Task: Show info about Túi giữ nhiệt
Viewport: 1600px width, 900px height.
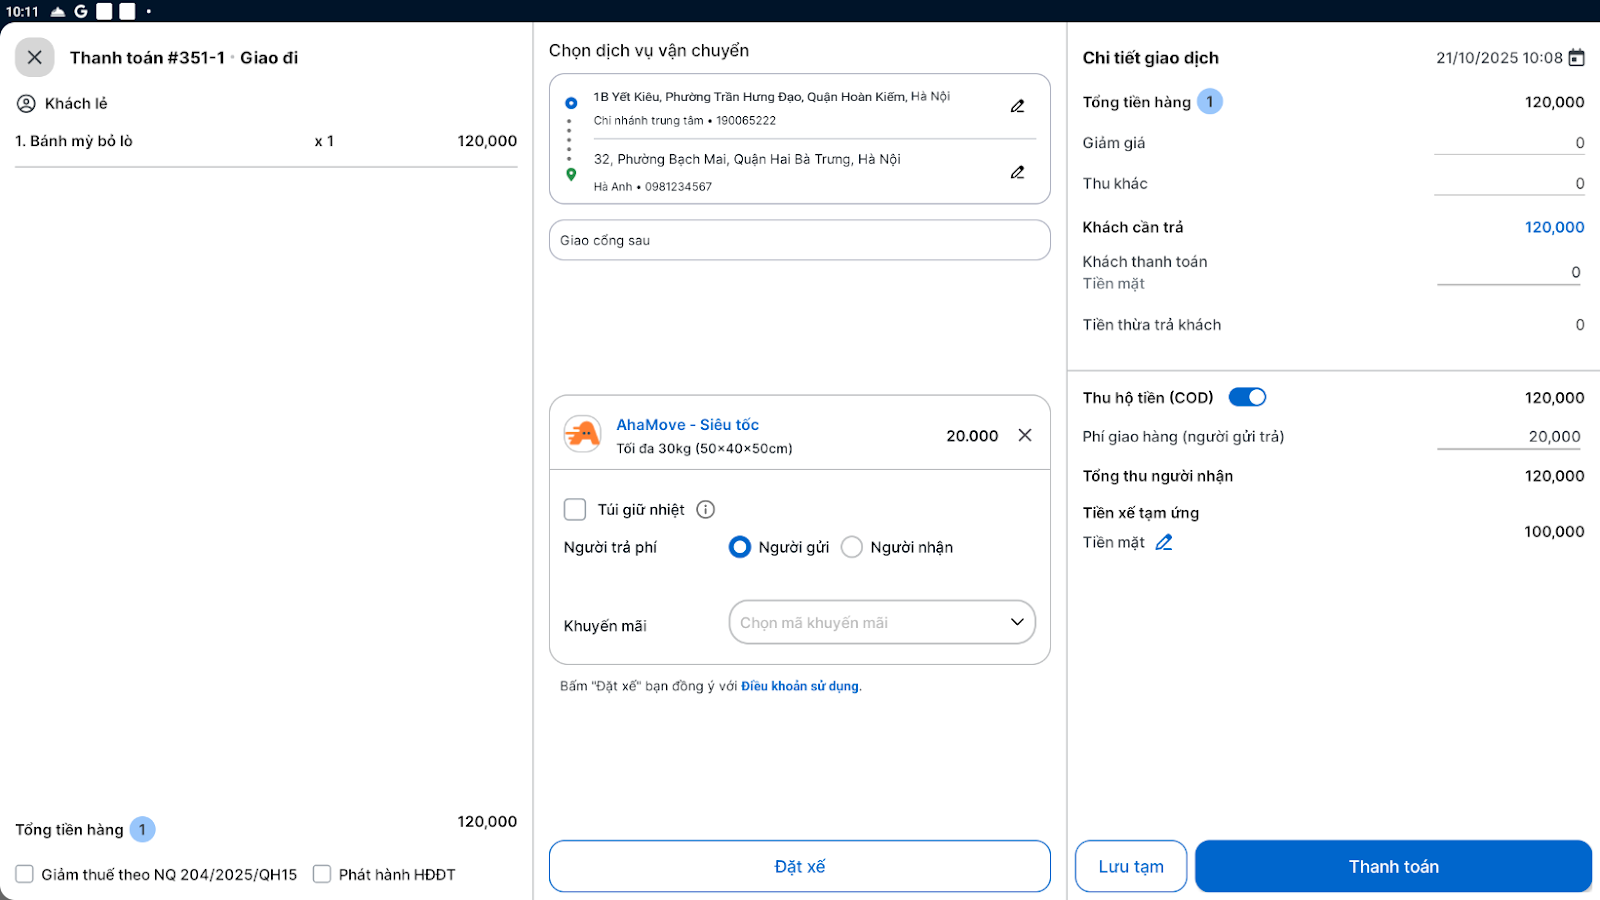Action: 706,510
